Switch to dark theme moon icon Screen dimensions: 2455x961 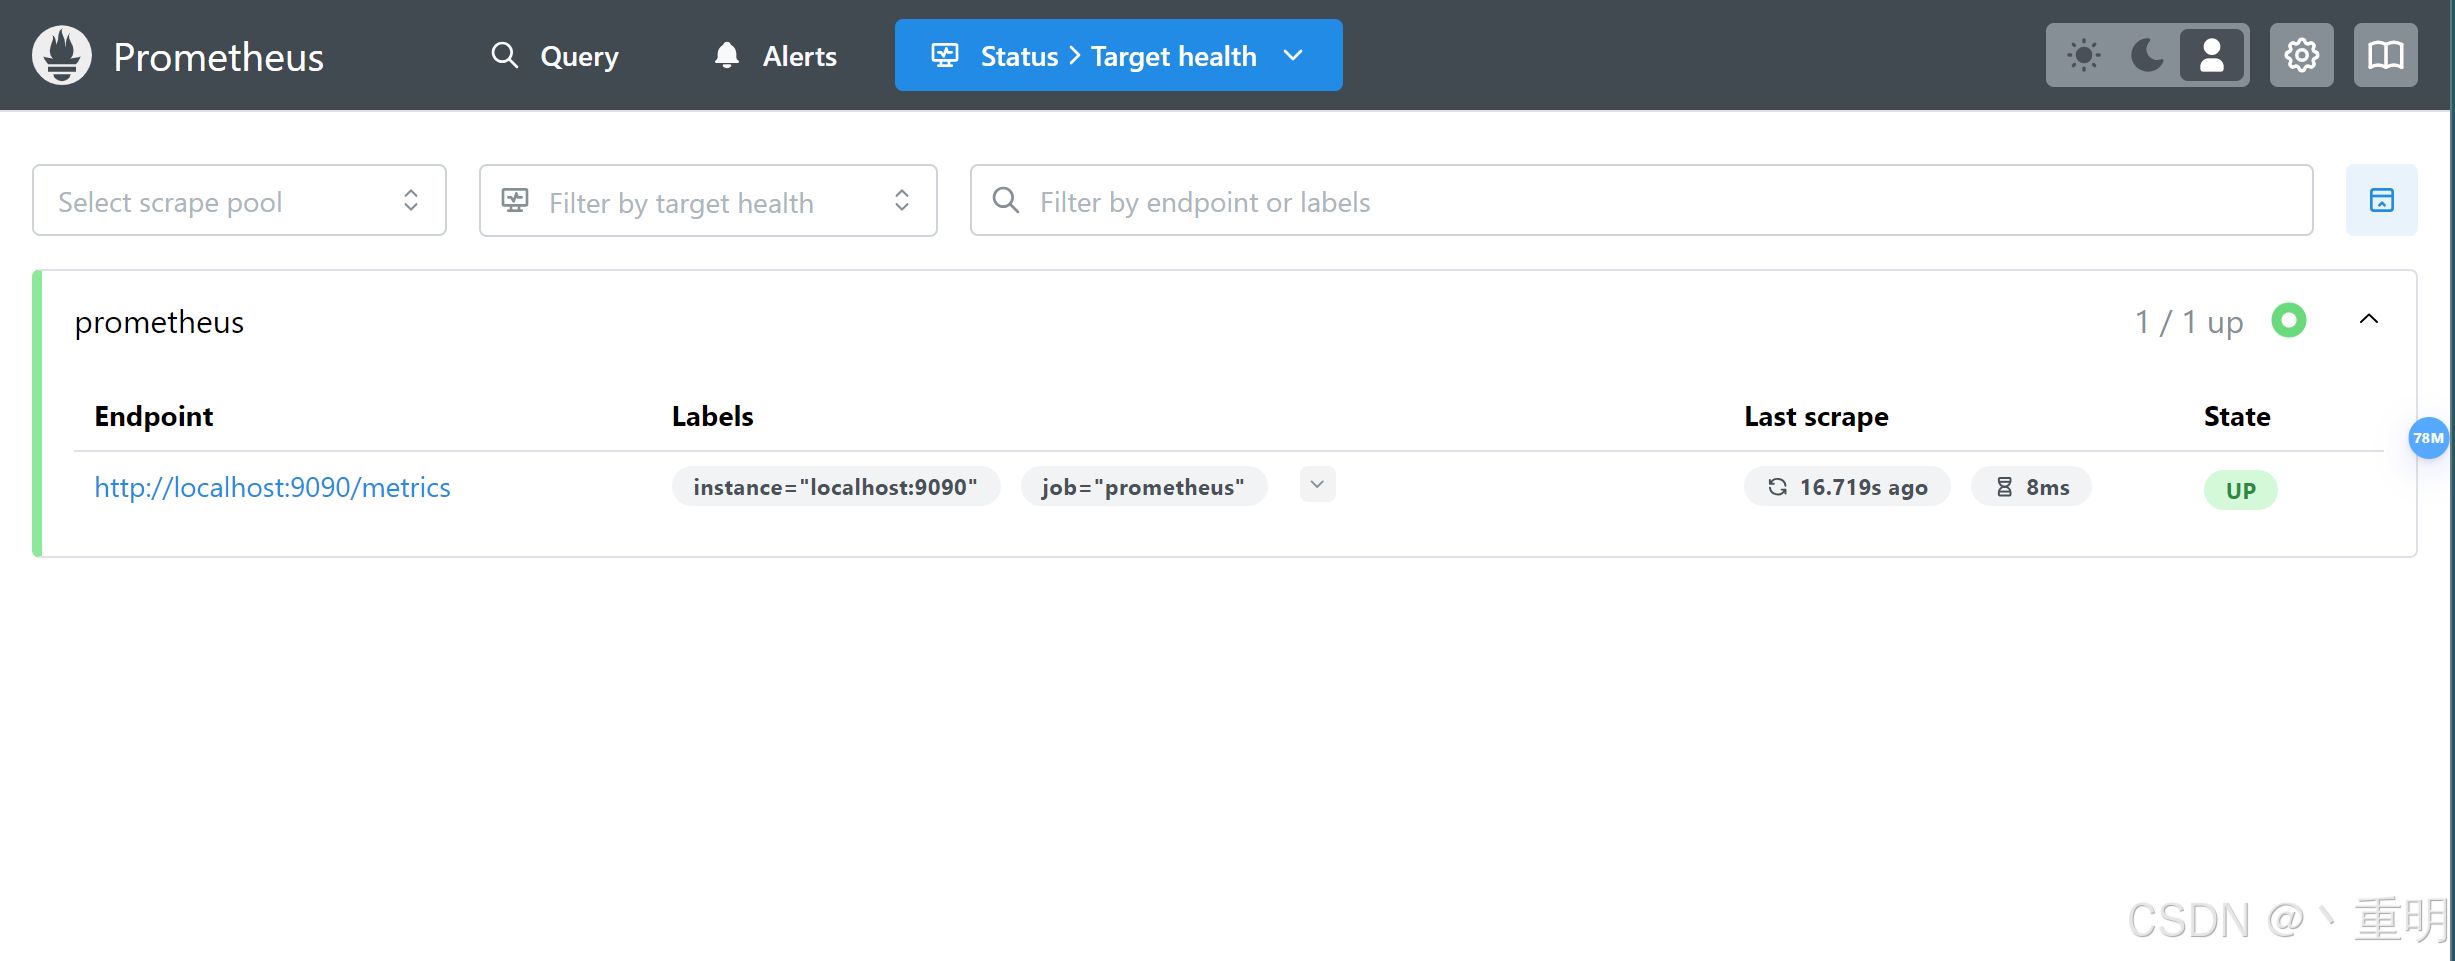pyautogui.click(x=2148, y=55)
